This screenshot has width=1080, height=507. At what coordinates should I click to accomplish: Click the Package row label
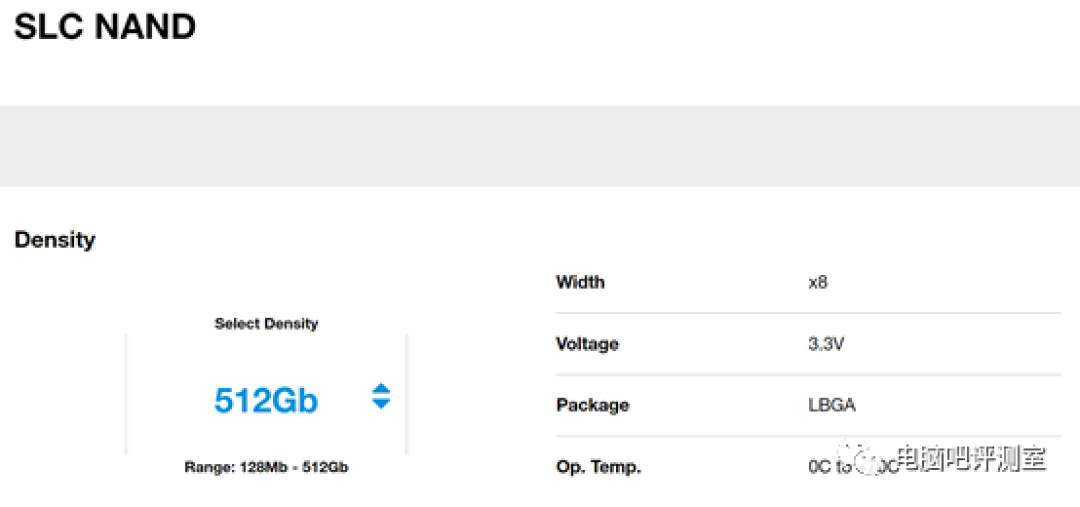[x=592, y=405]
